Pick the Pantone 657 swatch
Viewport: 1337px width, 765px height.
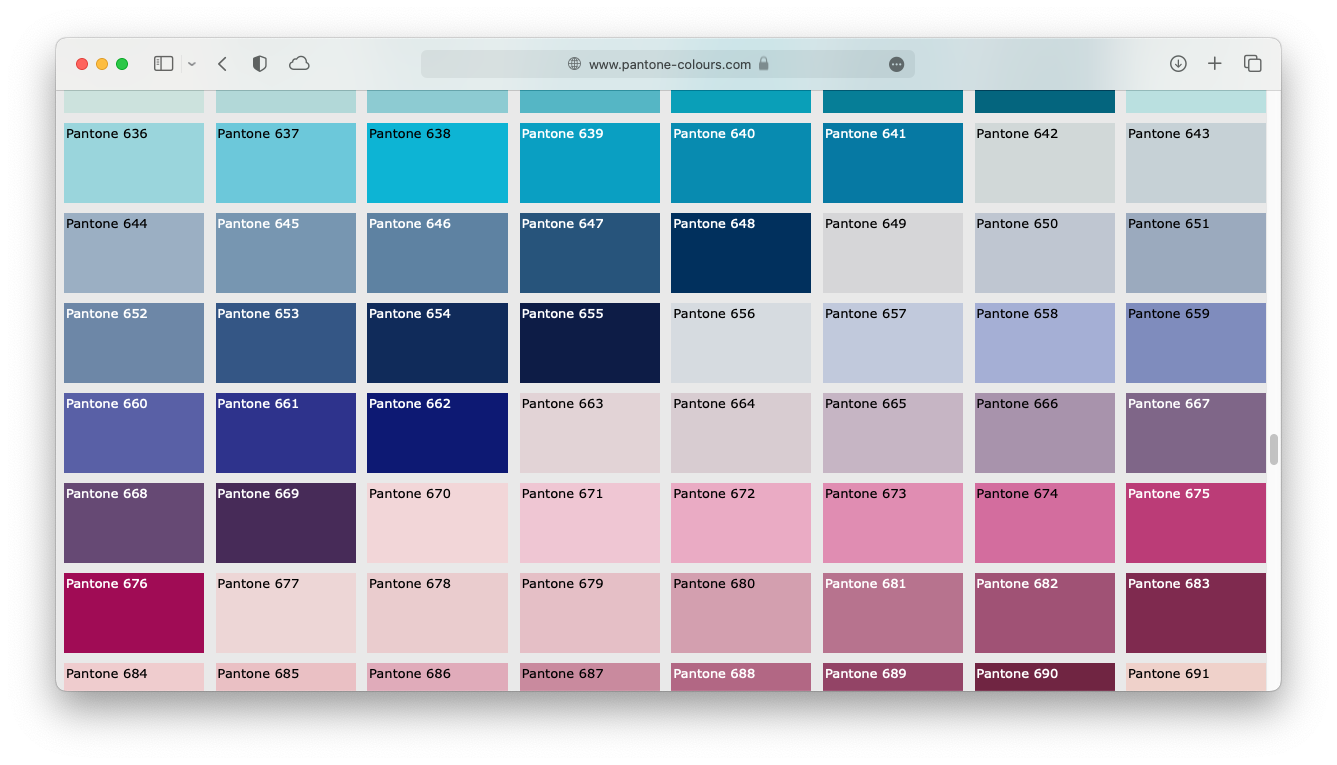(893, 343)
